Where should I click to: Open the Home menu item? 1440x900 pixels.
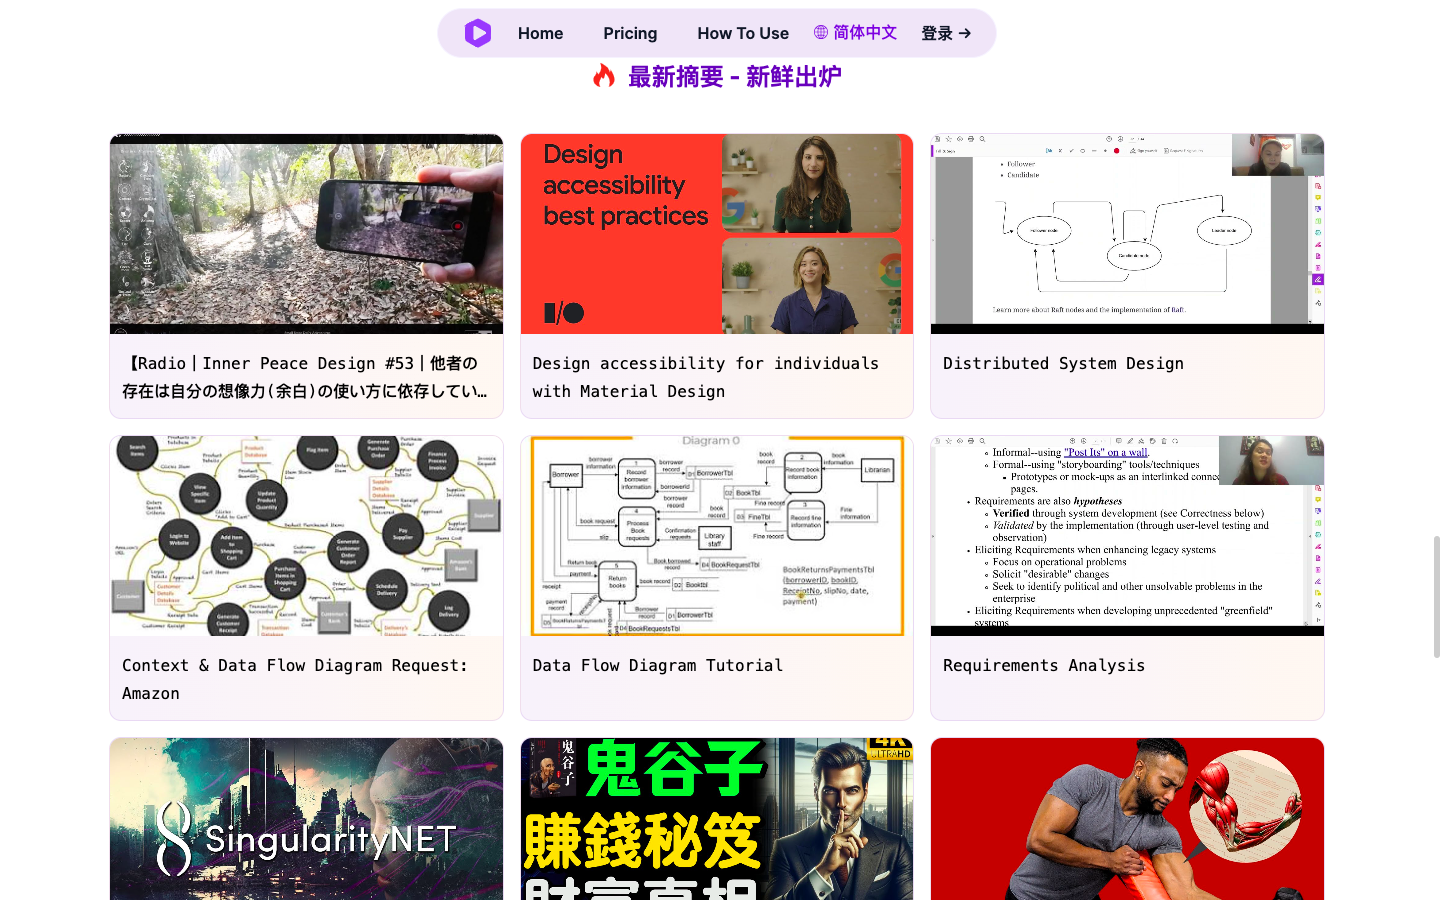(540, 33)
